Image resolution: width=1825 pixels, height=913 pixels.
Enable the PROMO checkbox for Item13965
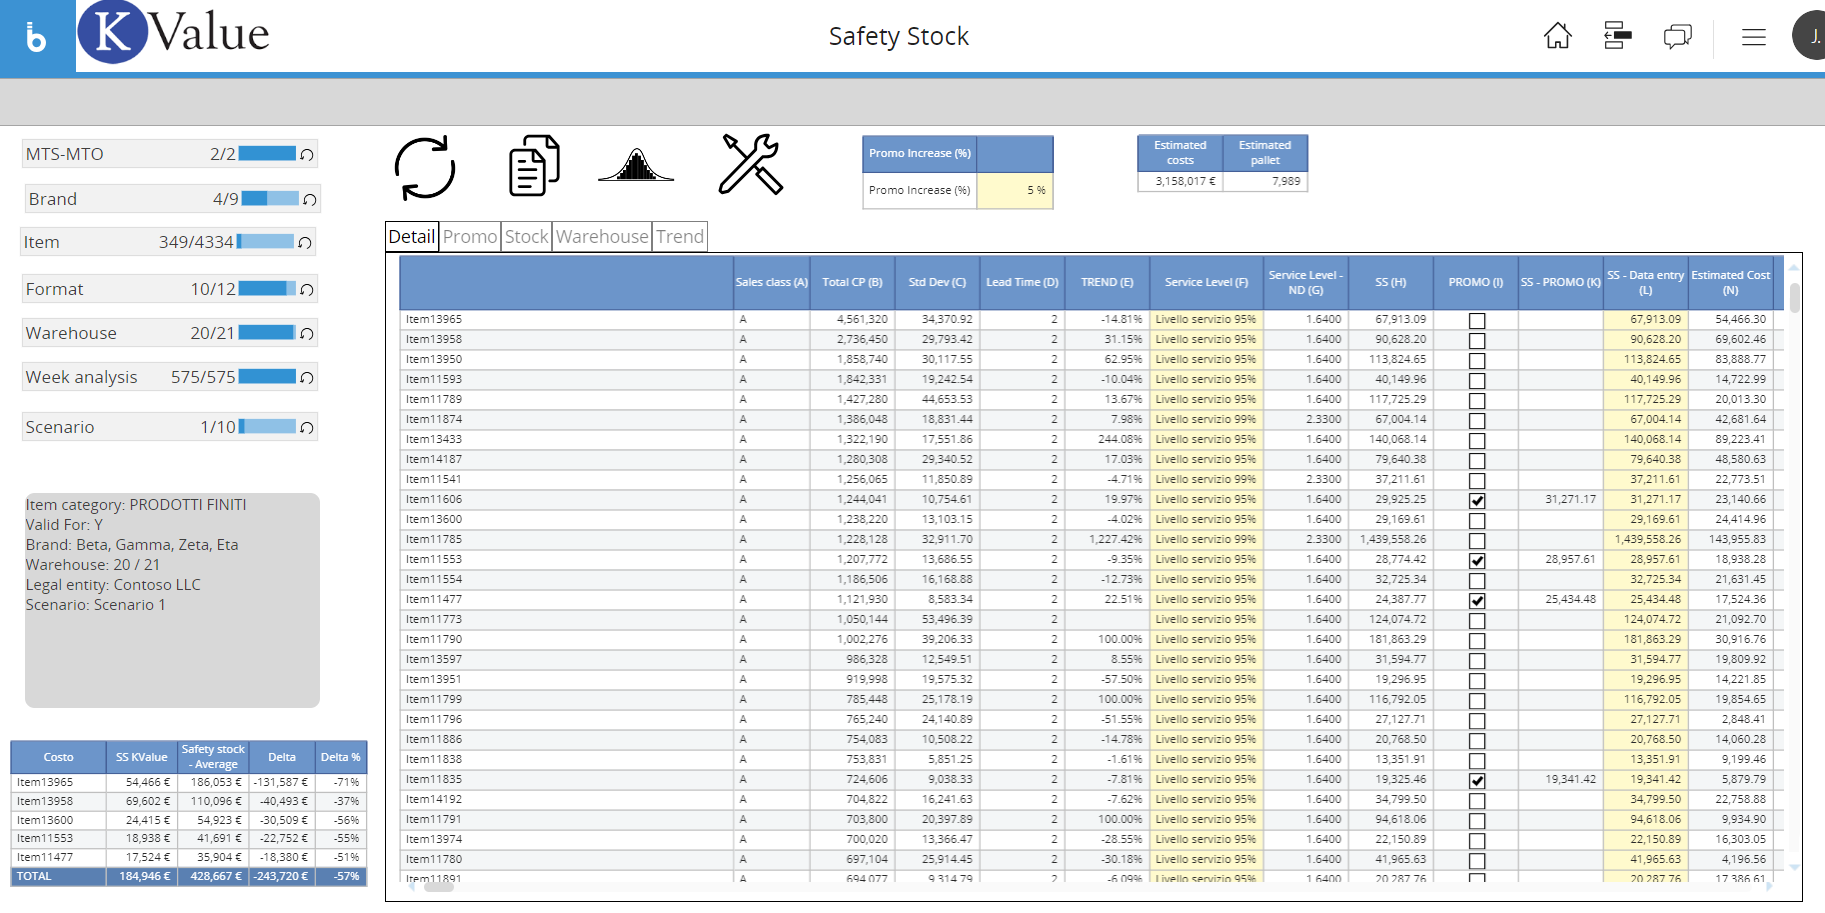pyautogui.click(x=1476, y=320)
